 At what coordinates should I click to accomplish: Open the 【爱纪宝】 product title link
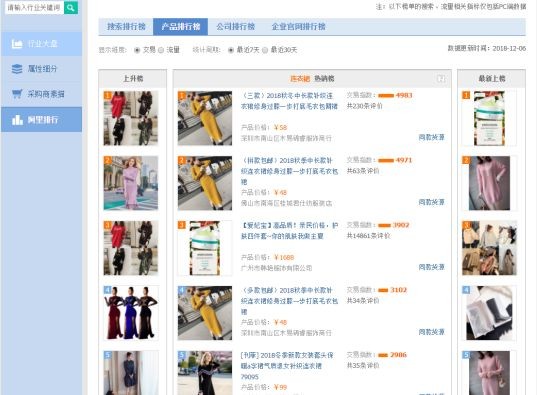pyautogui.click(x=289, y=231)
